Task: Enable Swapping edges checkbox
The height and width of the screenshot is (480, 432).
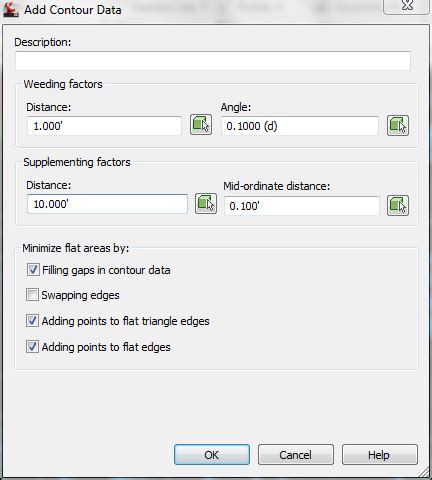Action: pyautogui.click(x=32, y=295)
